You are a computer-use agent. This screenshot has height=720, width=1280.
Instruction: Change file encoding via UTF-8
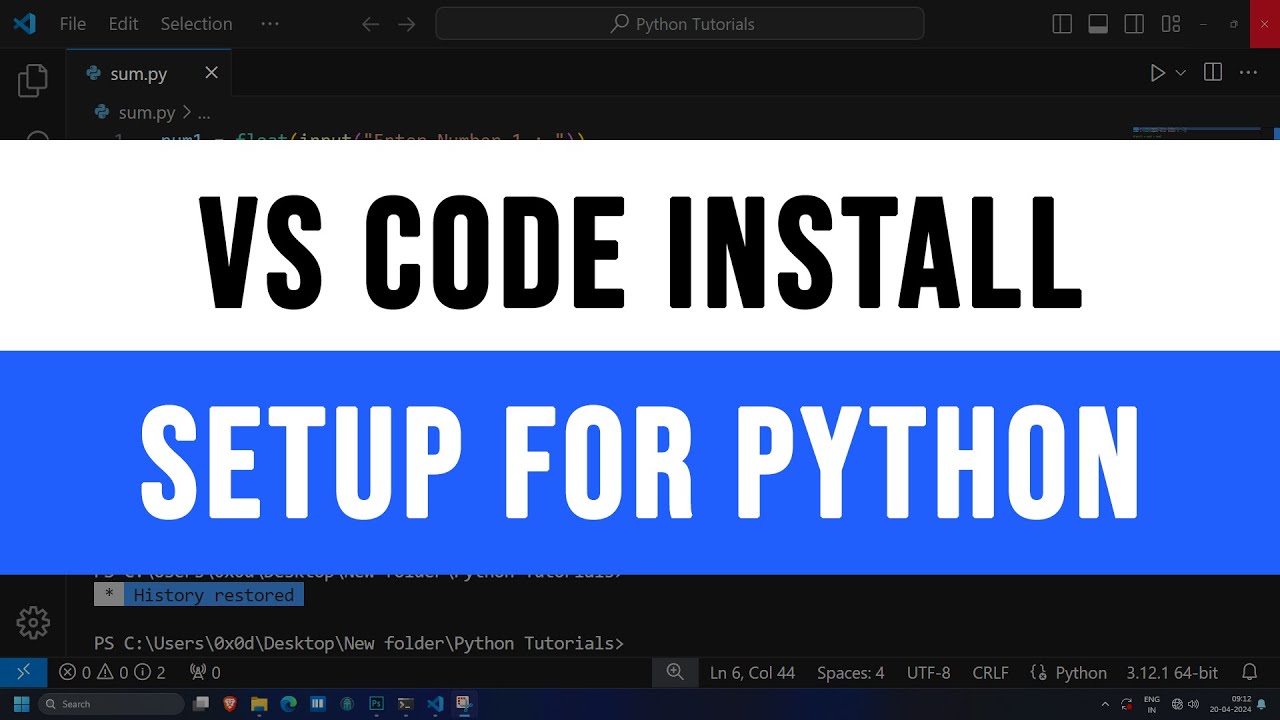point(929,673)
